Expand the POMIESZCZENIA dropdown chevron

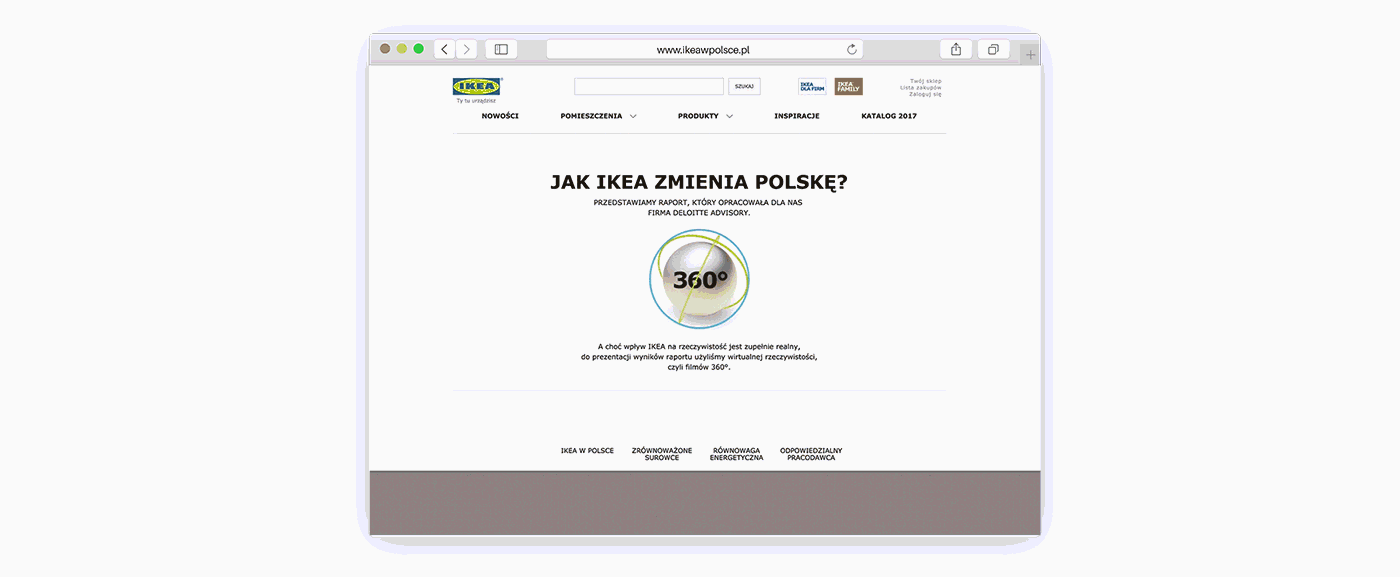click(633, 116)
